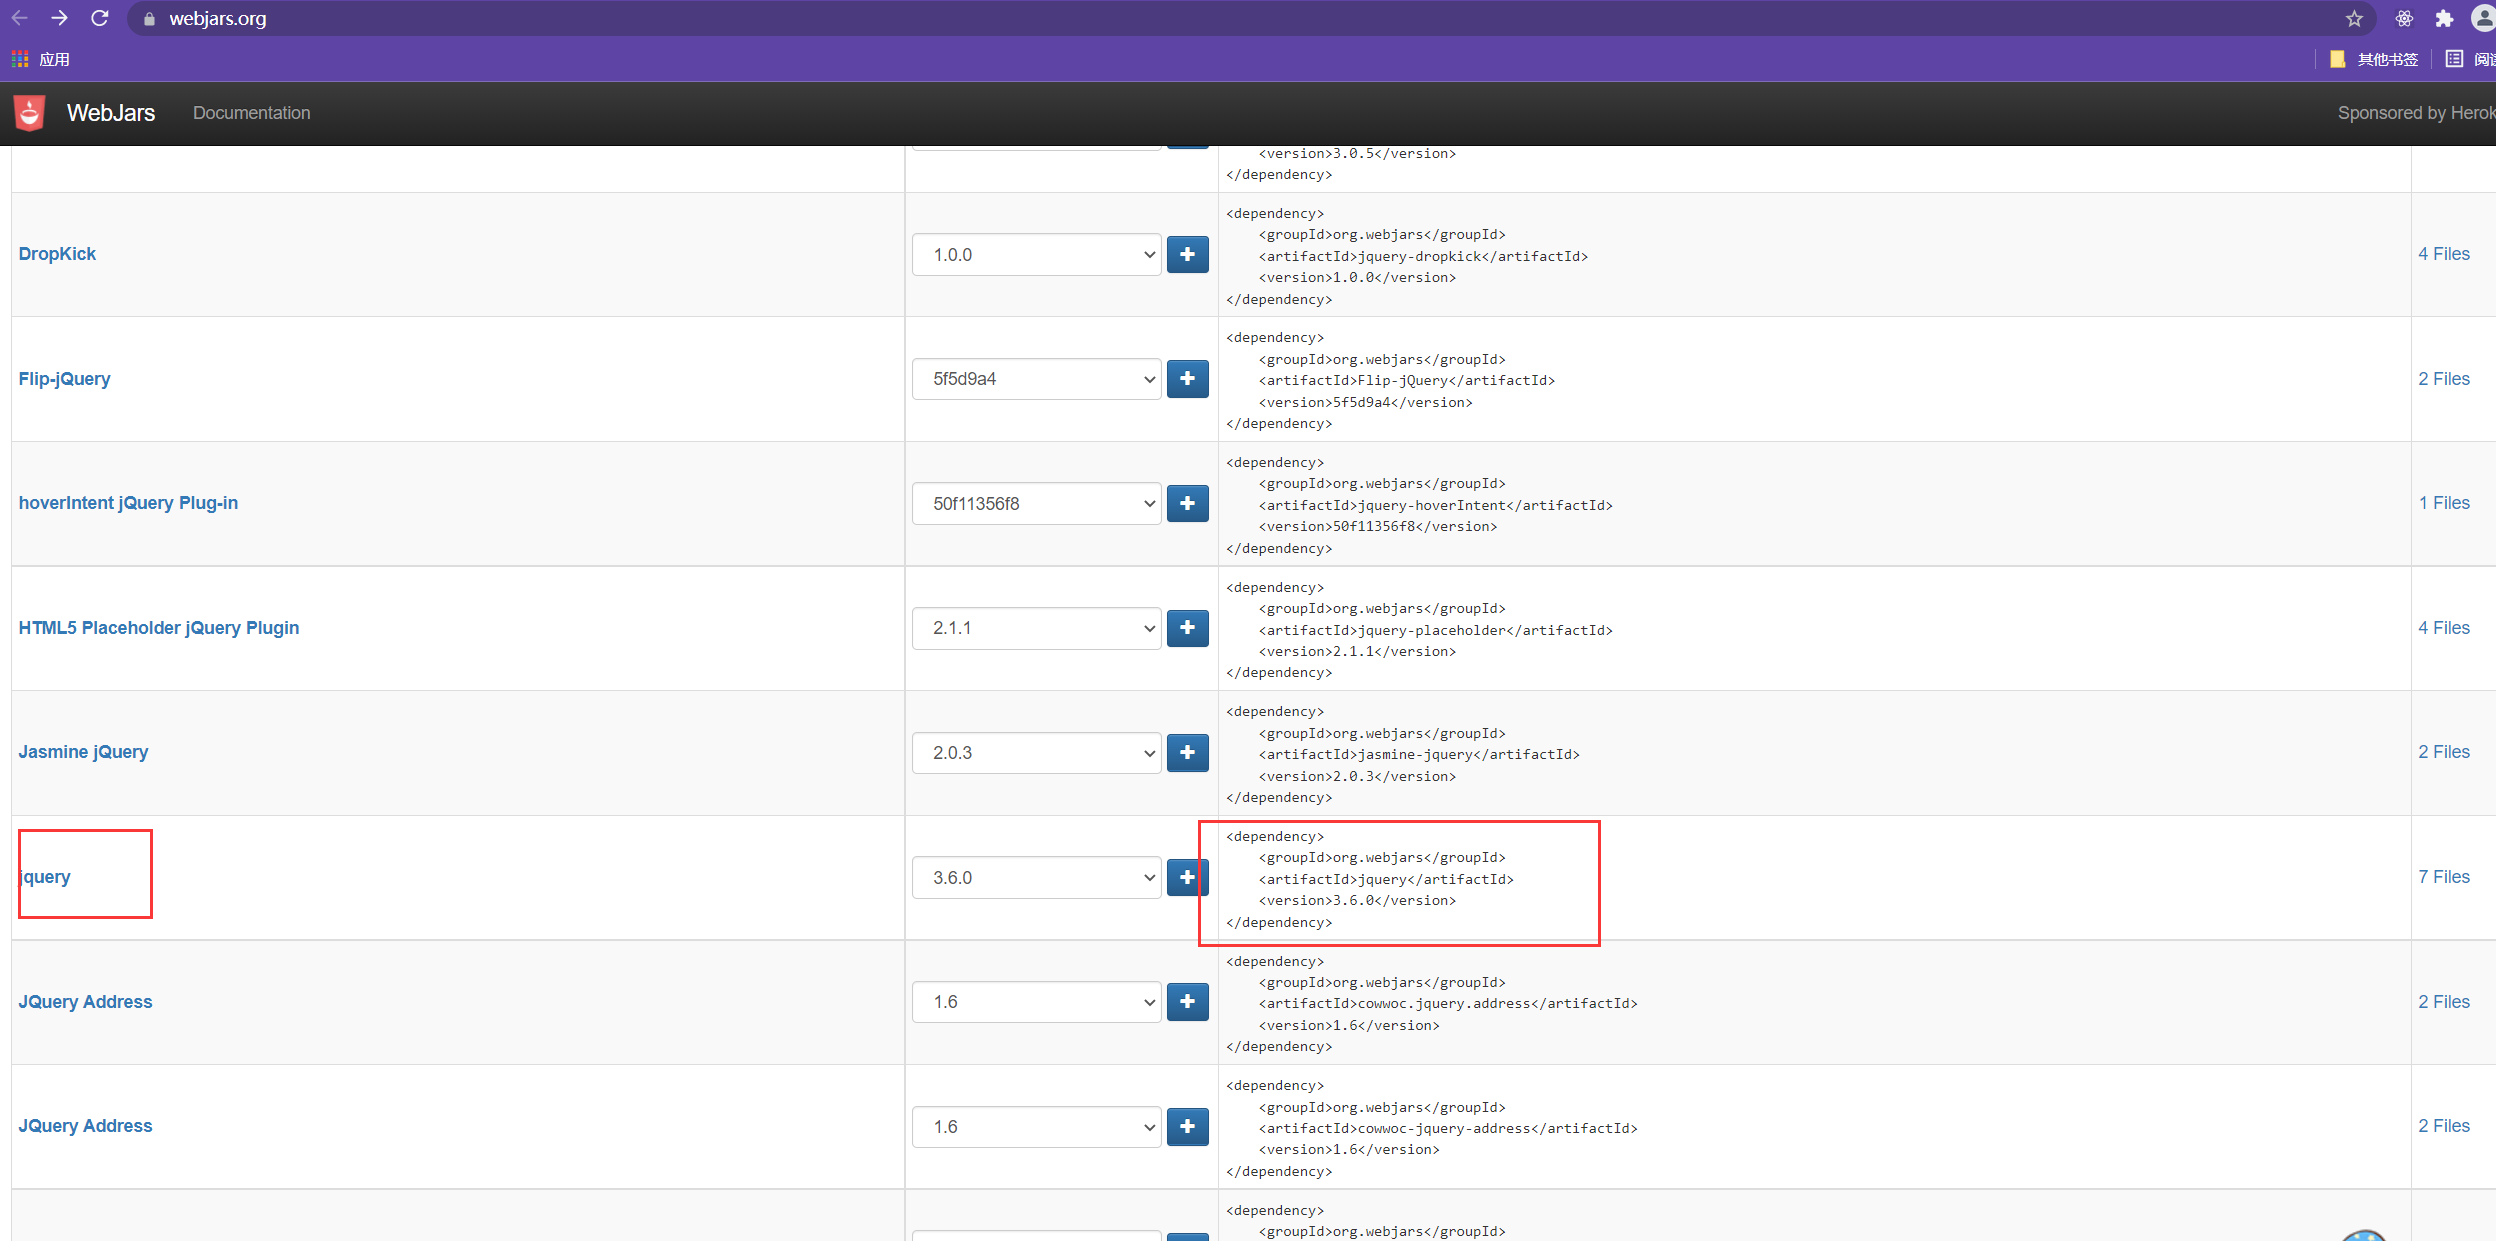Click the jquery-placeholder artifactId line
The width and height of the screenshot is (2496, 1241).
[x=1435, y=630]
